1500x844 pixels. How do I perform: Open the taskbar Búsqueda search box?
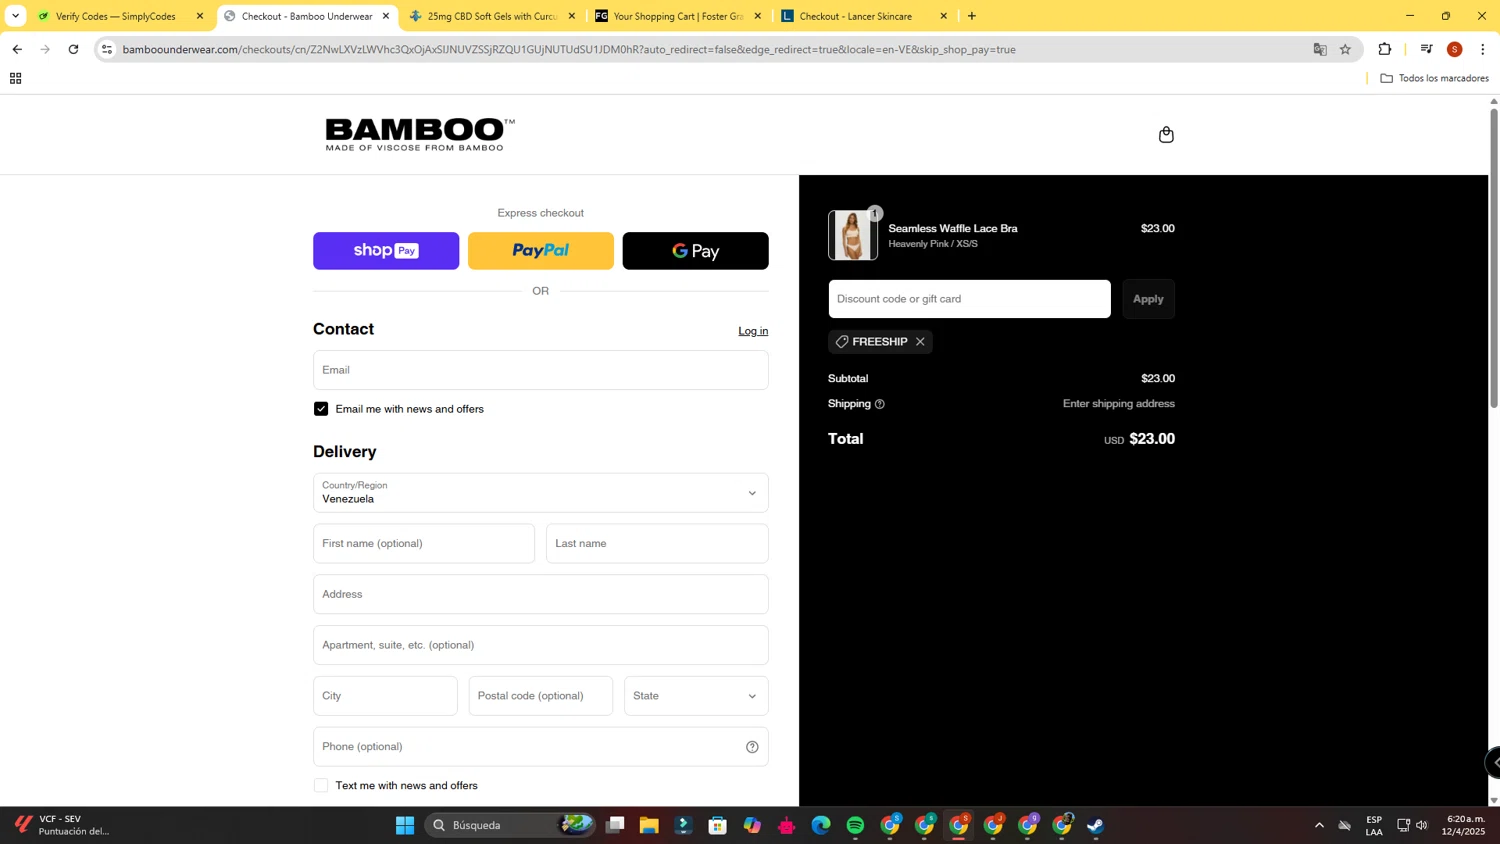tap(512, 825)
